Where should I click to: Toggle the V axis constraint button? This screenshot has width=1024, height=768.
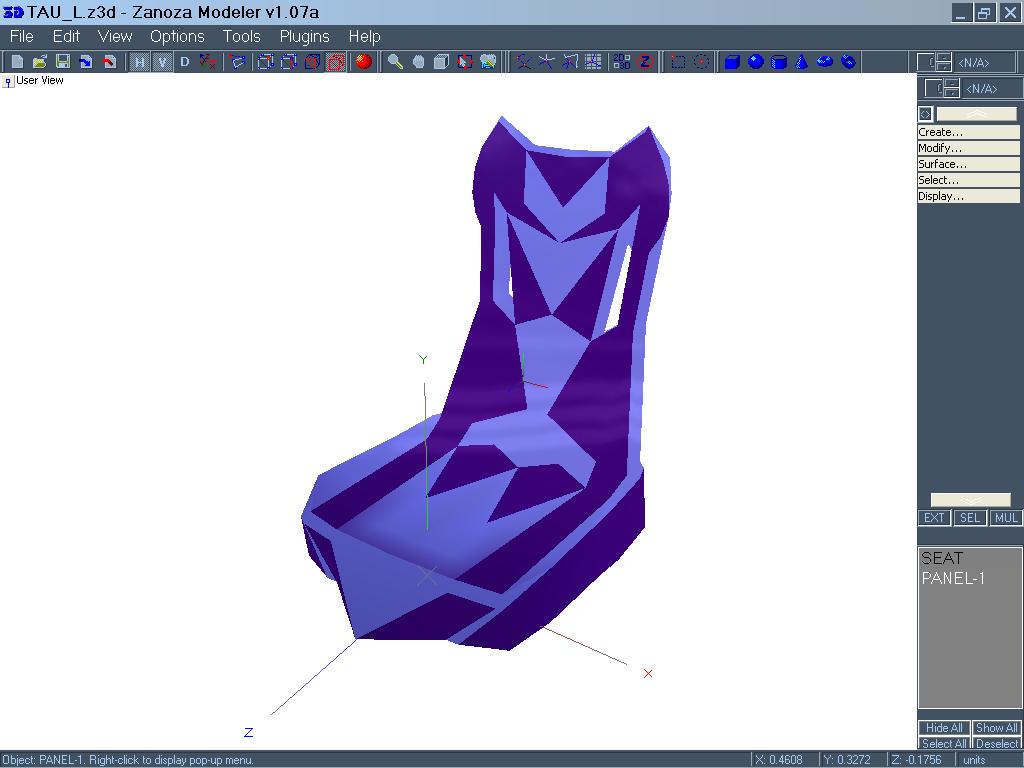point(161,62)
